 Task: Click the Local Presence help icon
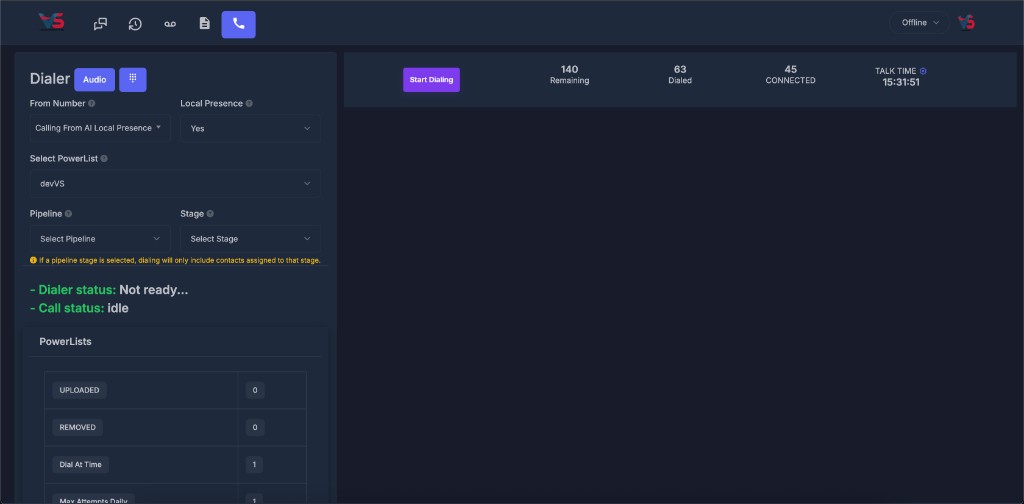tap(249, 103)
